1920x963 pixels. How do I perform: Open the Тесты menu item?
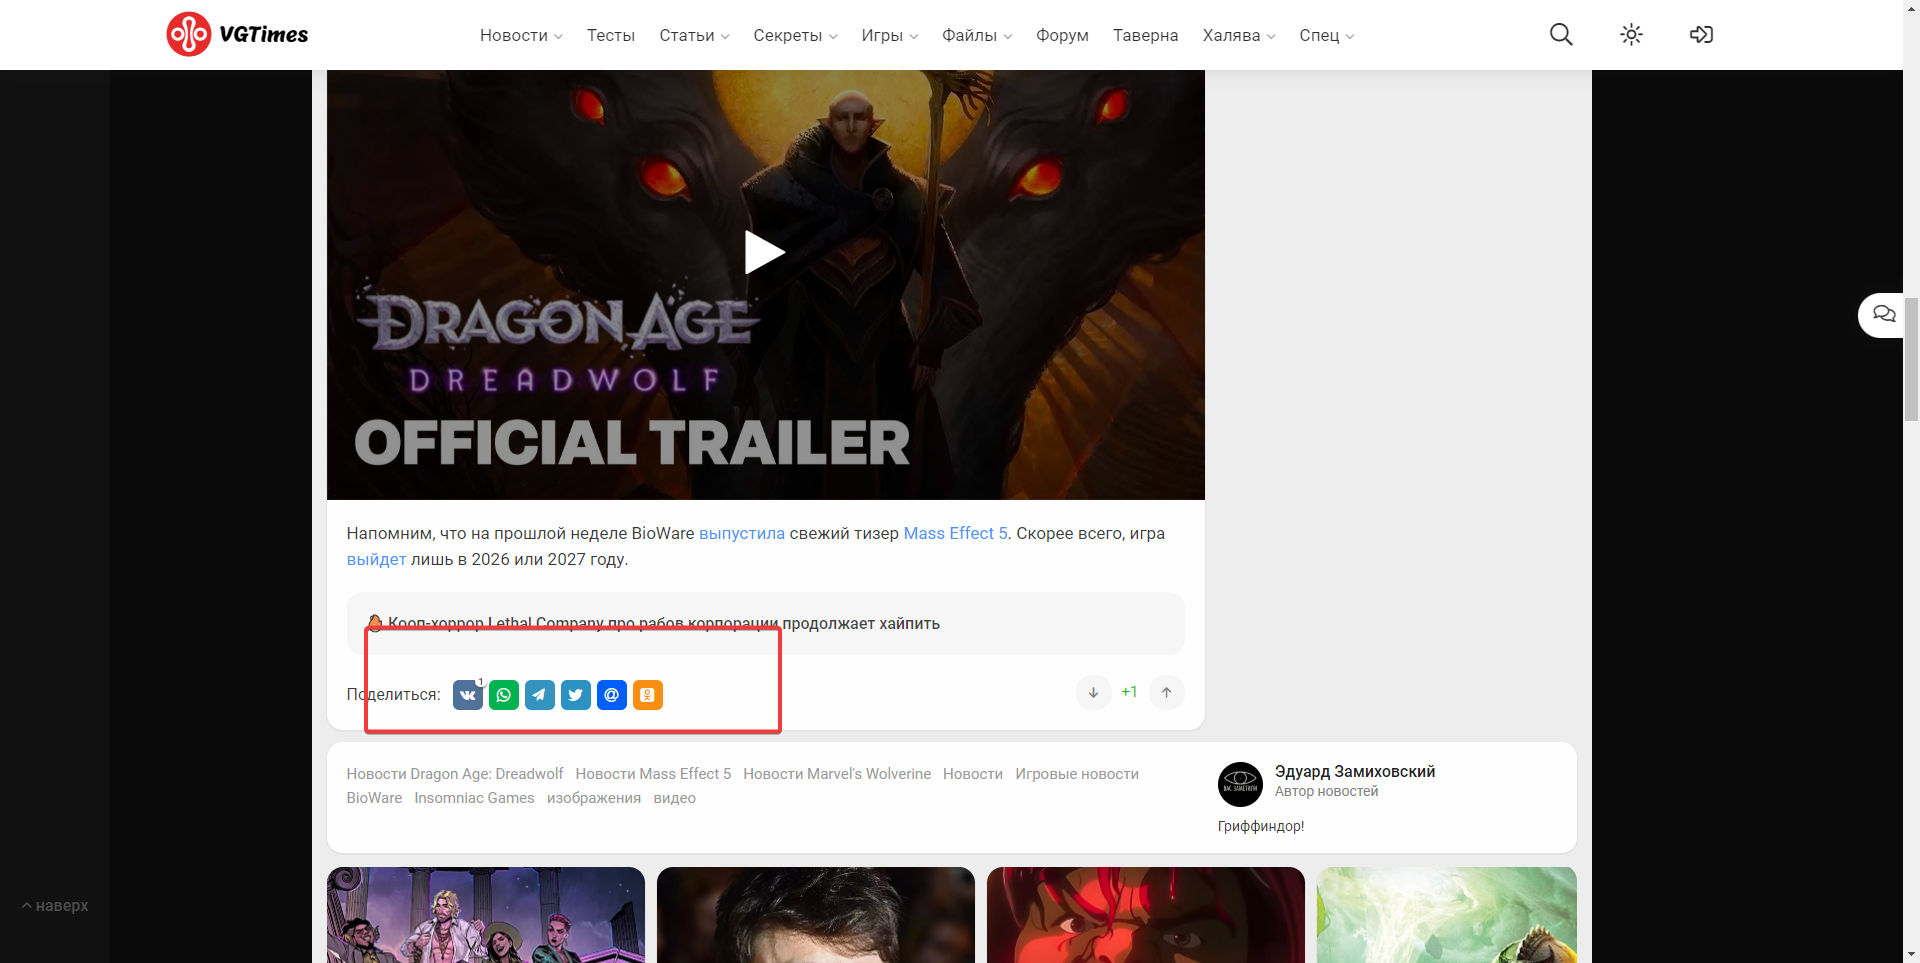pyautogui.click(x=610, y=36)
